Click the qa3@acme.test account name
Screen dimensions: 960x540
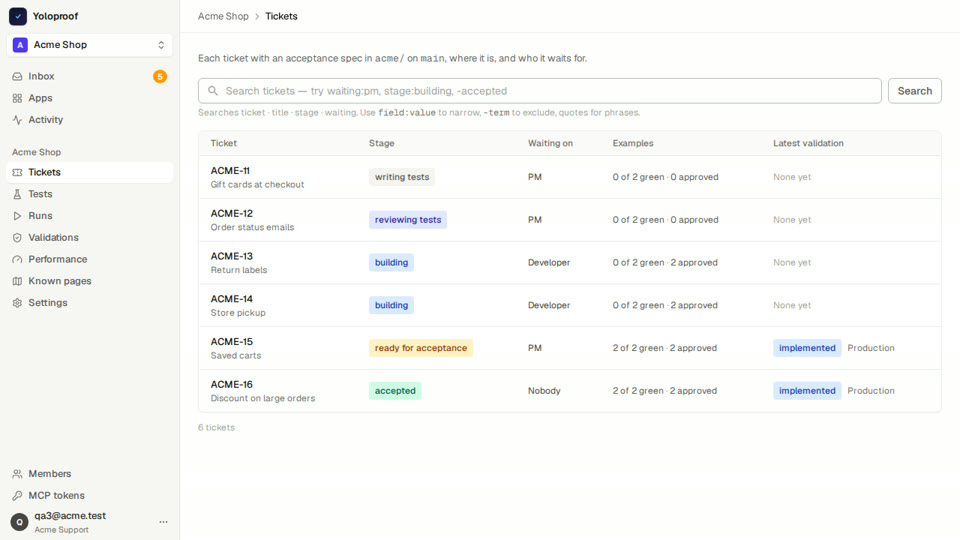click(70, 516)
